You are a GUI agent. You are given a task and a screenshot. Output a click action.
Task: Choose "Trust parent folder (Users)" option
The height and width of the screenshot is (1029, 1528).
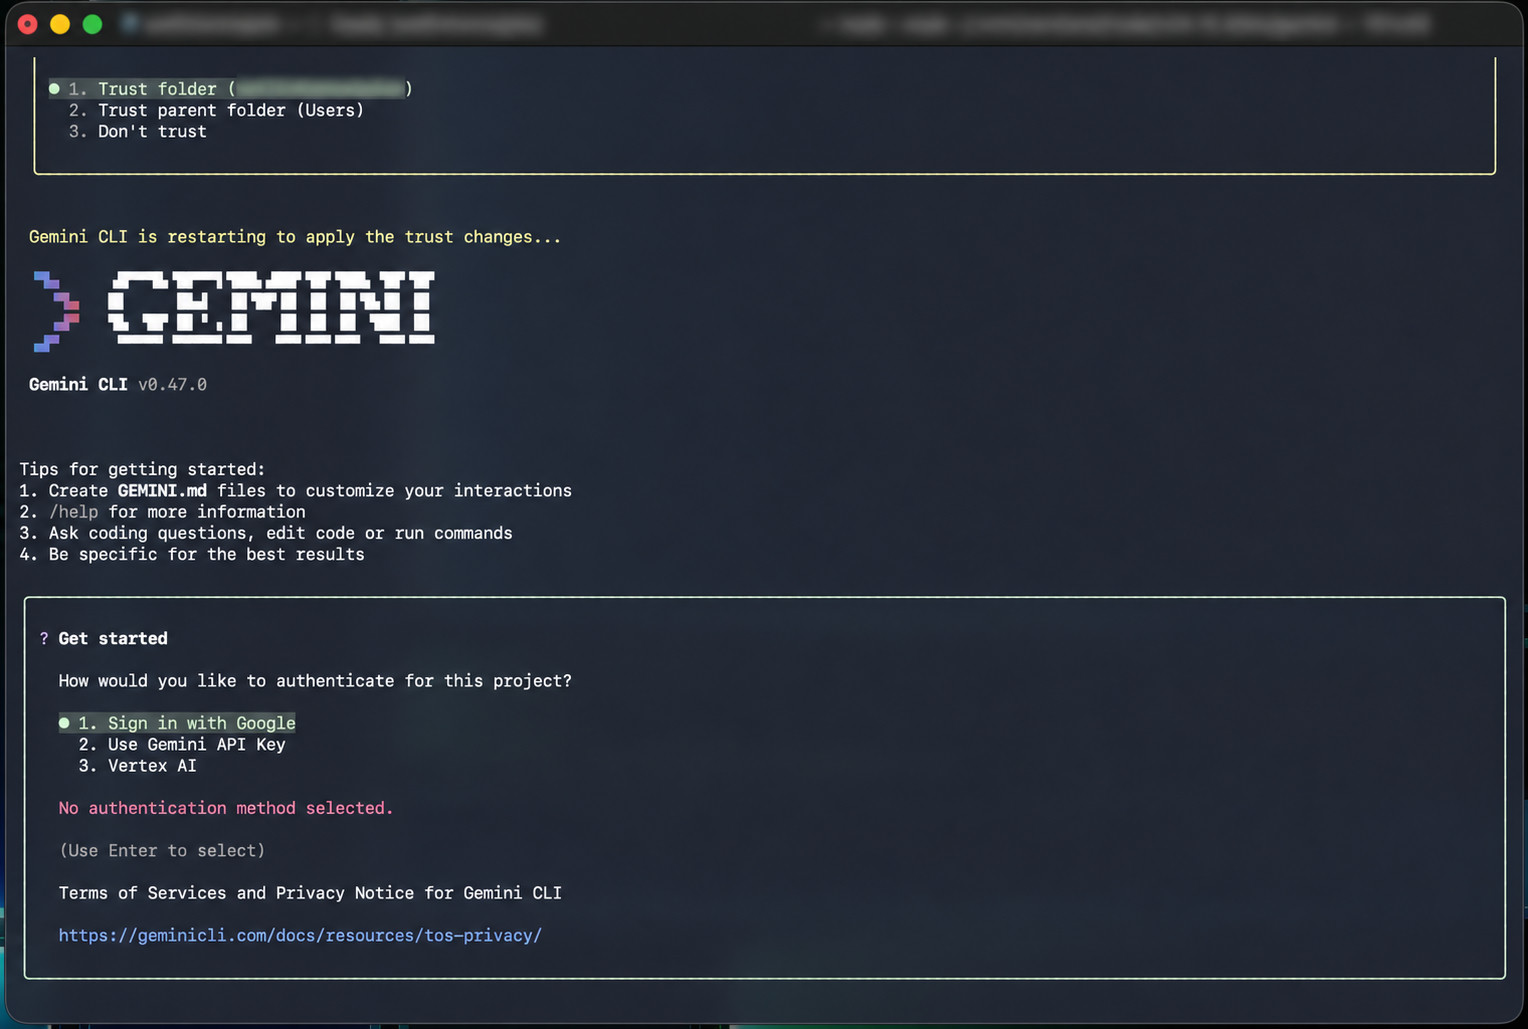[x=216, y=110]
